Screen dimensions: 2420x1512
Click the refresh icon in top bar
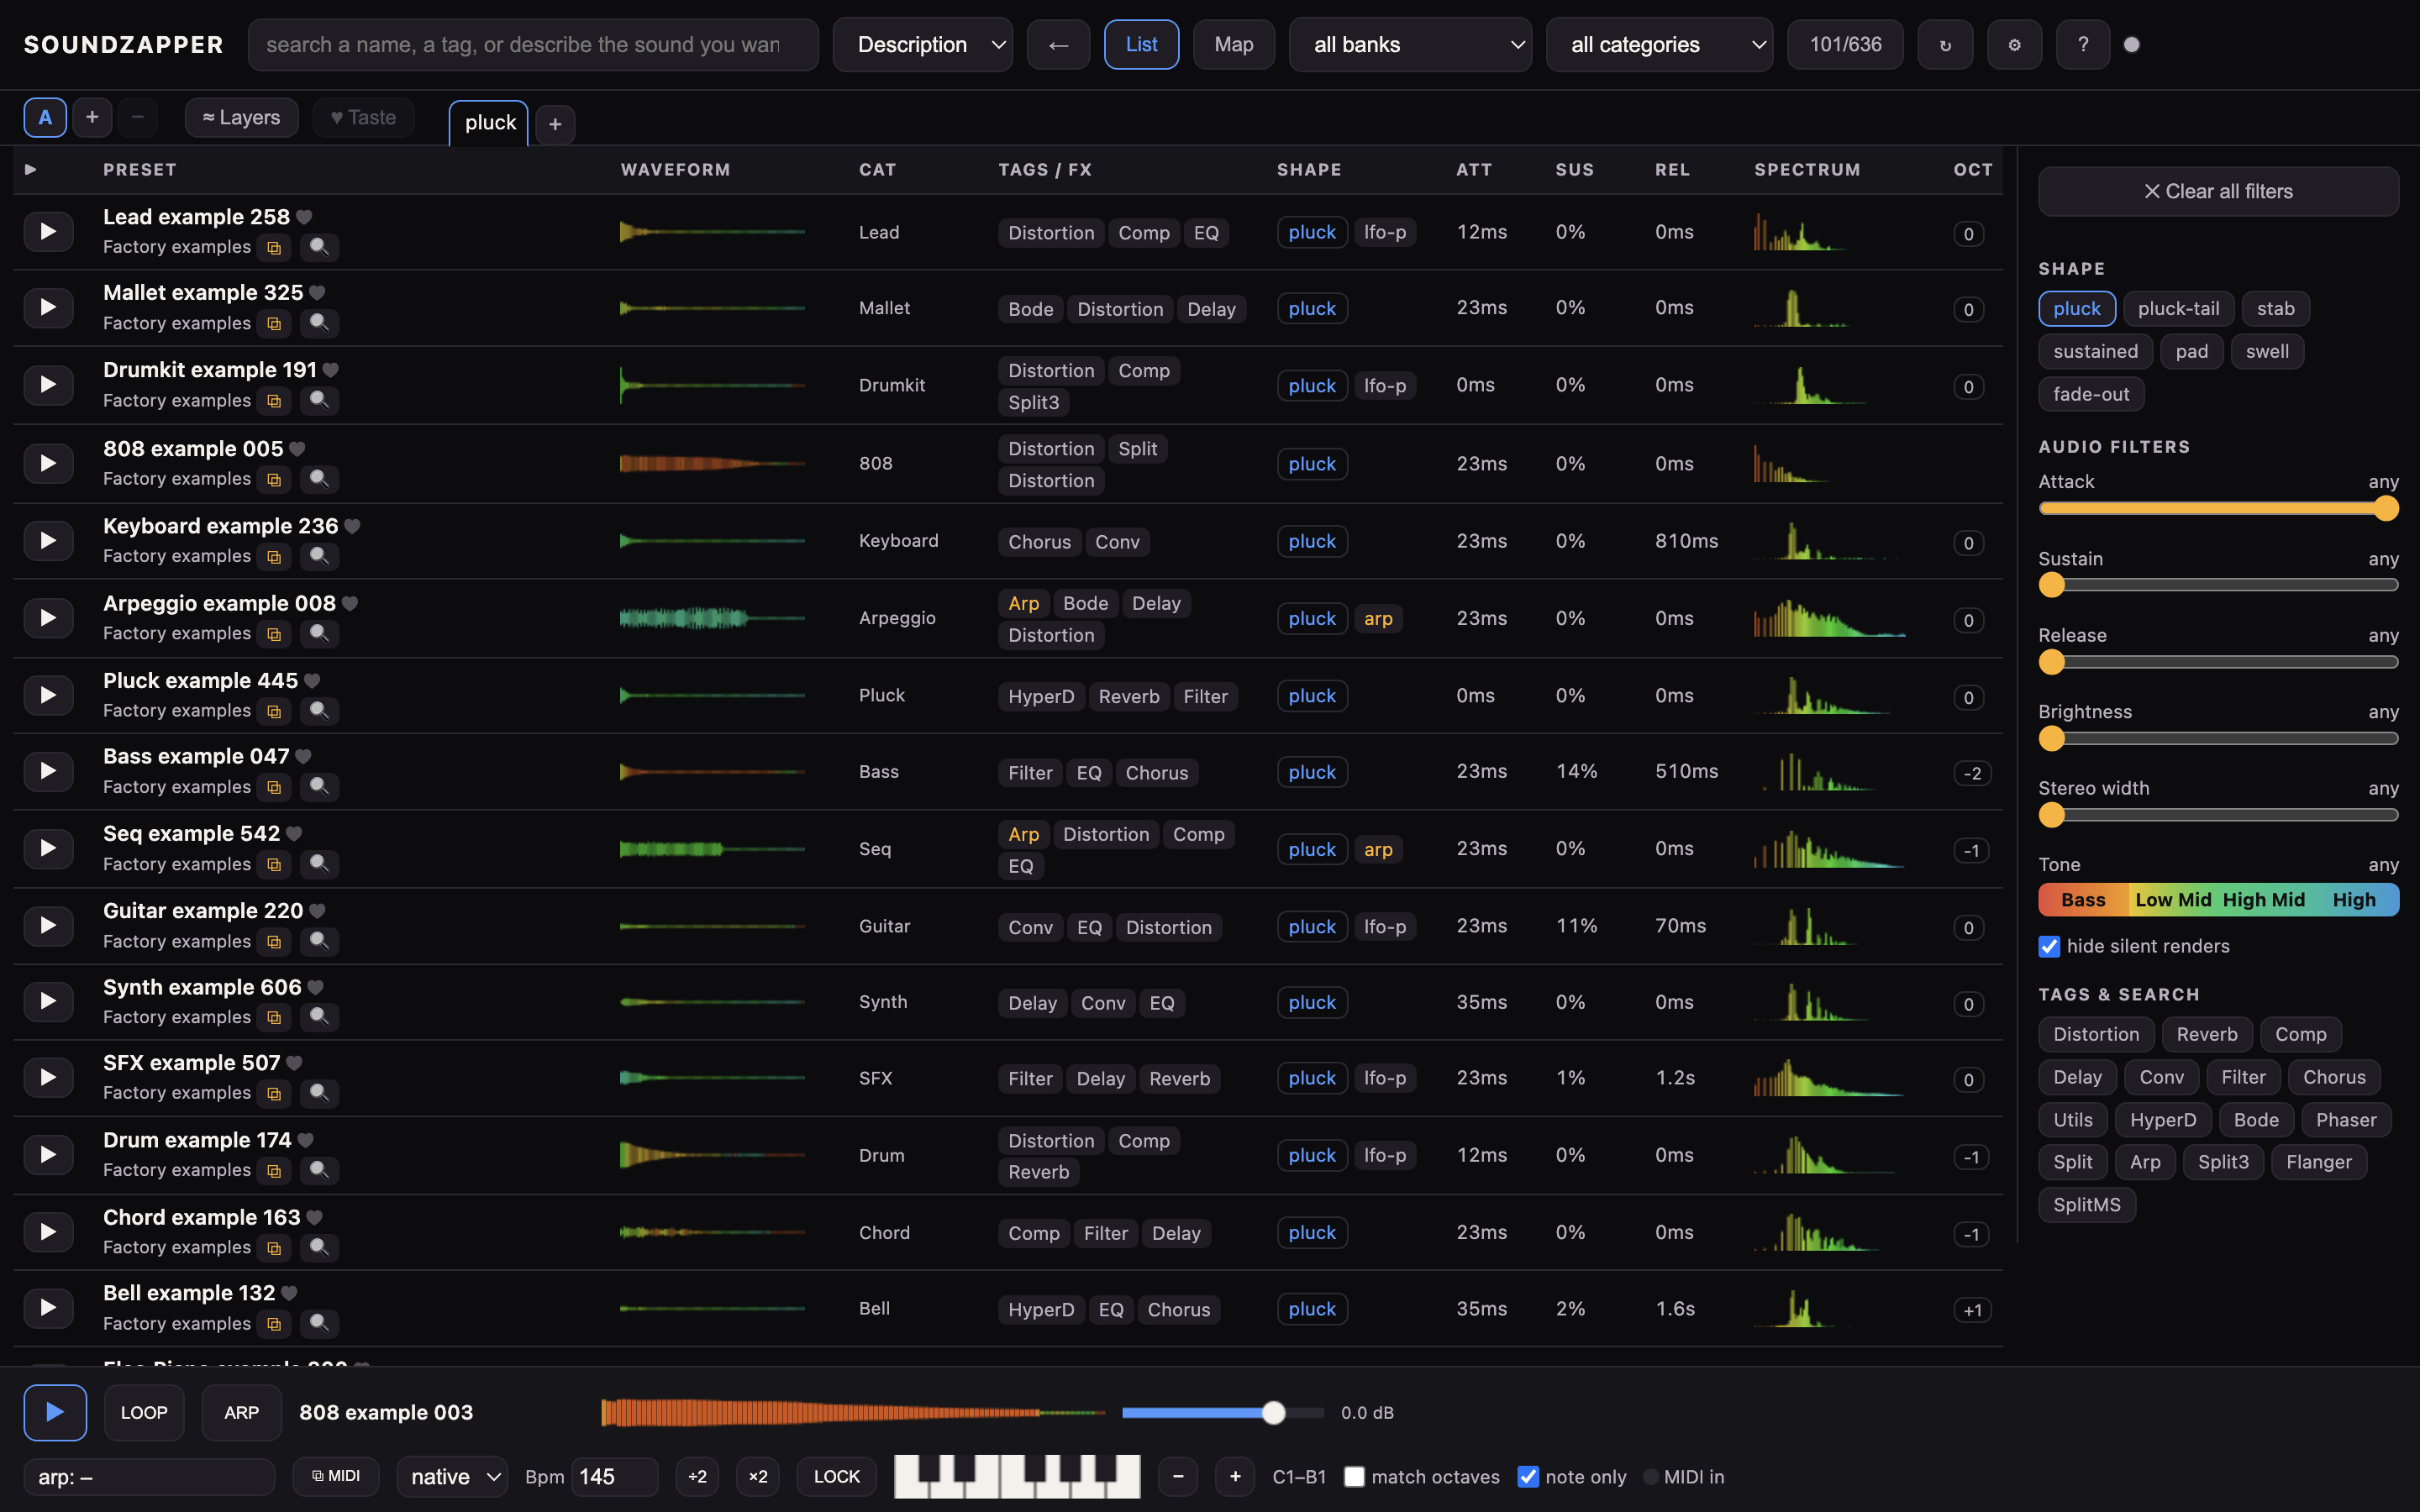1944,45
